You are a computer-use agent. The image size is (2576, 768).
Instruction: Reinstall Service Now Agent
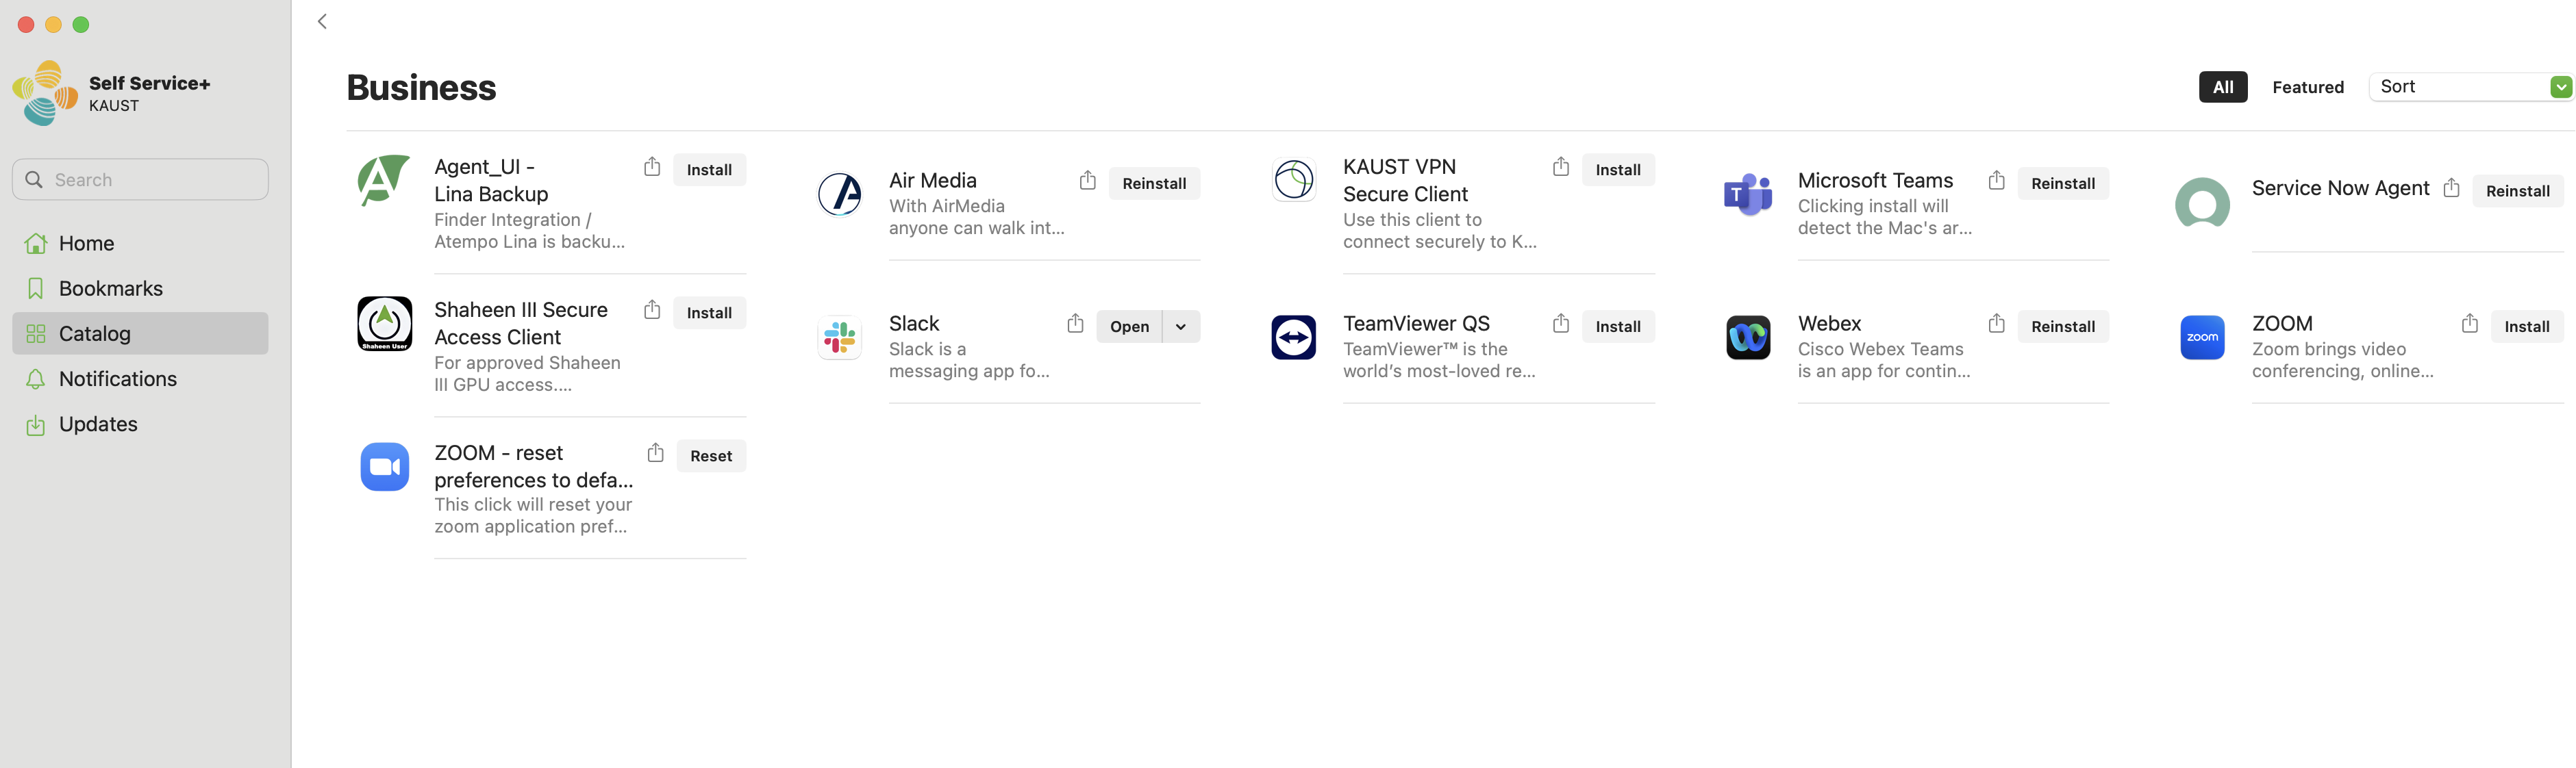pyautogui.click(x=2518, y=191)
